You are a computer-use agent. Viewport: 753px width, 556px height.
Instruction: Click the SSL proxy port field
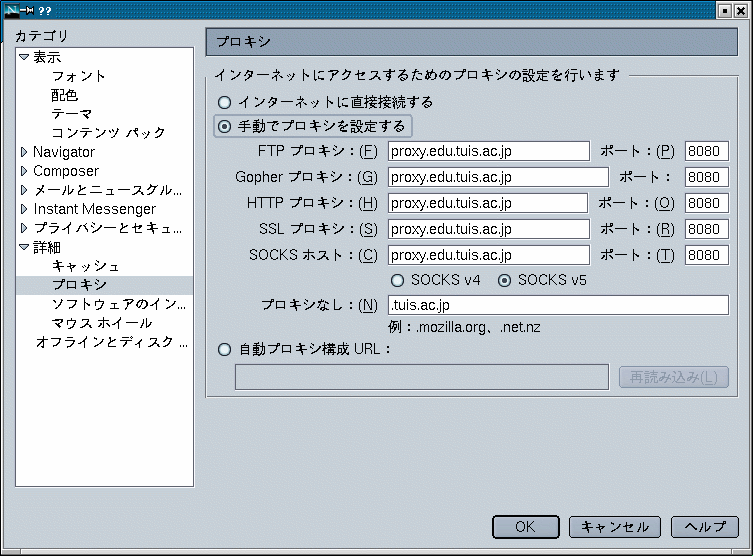pos(707,229)
